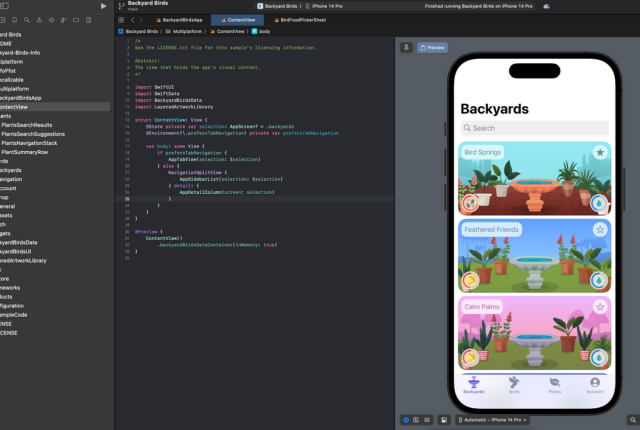
Task: Select Backyards tab in phone preview
Action: click(474, 385)
